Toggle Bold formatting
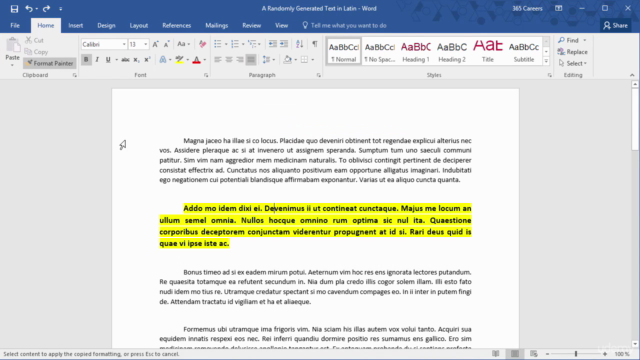Screen dimensions: 640x360 pos(86,60)
